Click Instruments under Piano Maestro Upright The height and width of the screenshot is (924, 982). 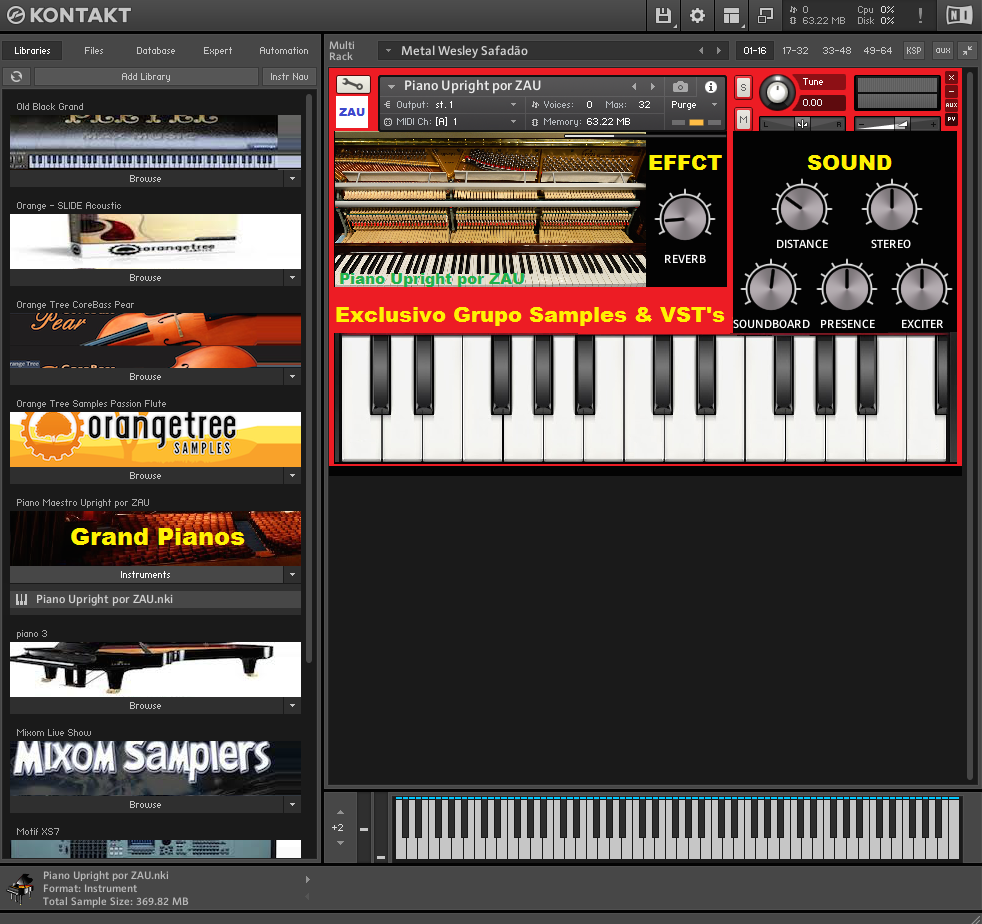pyautogui.click(x=146, y=574)
